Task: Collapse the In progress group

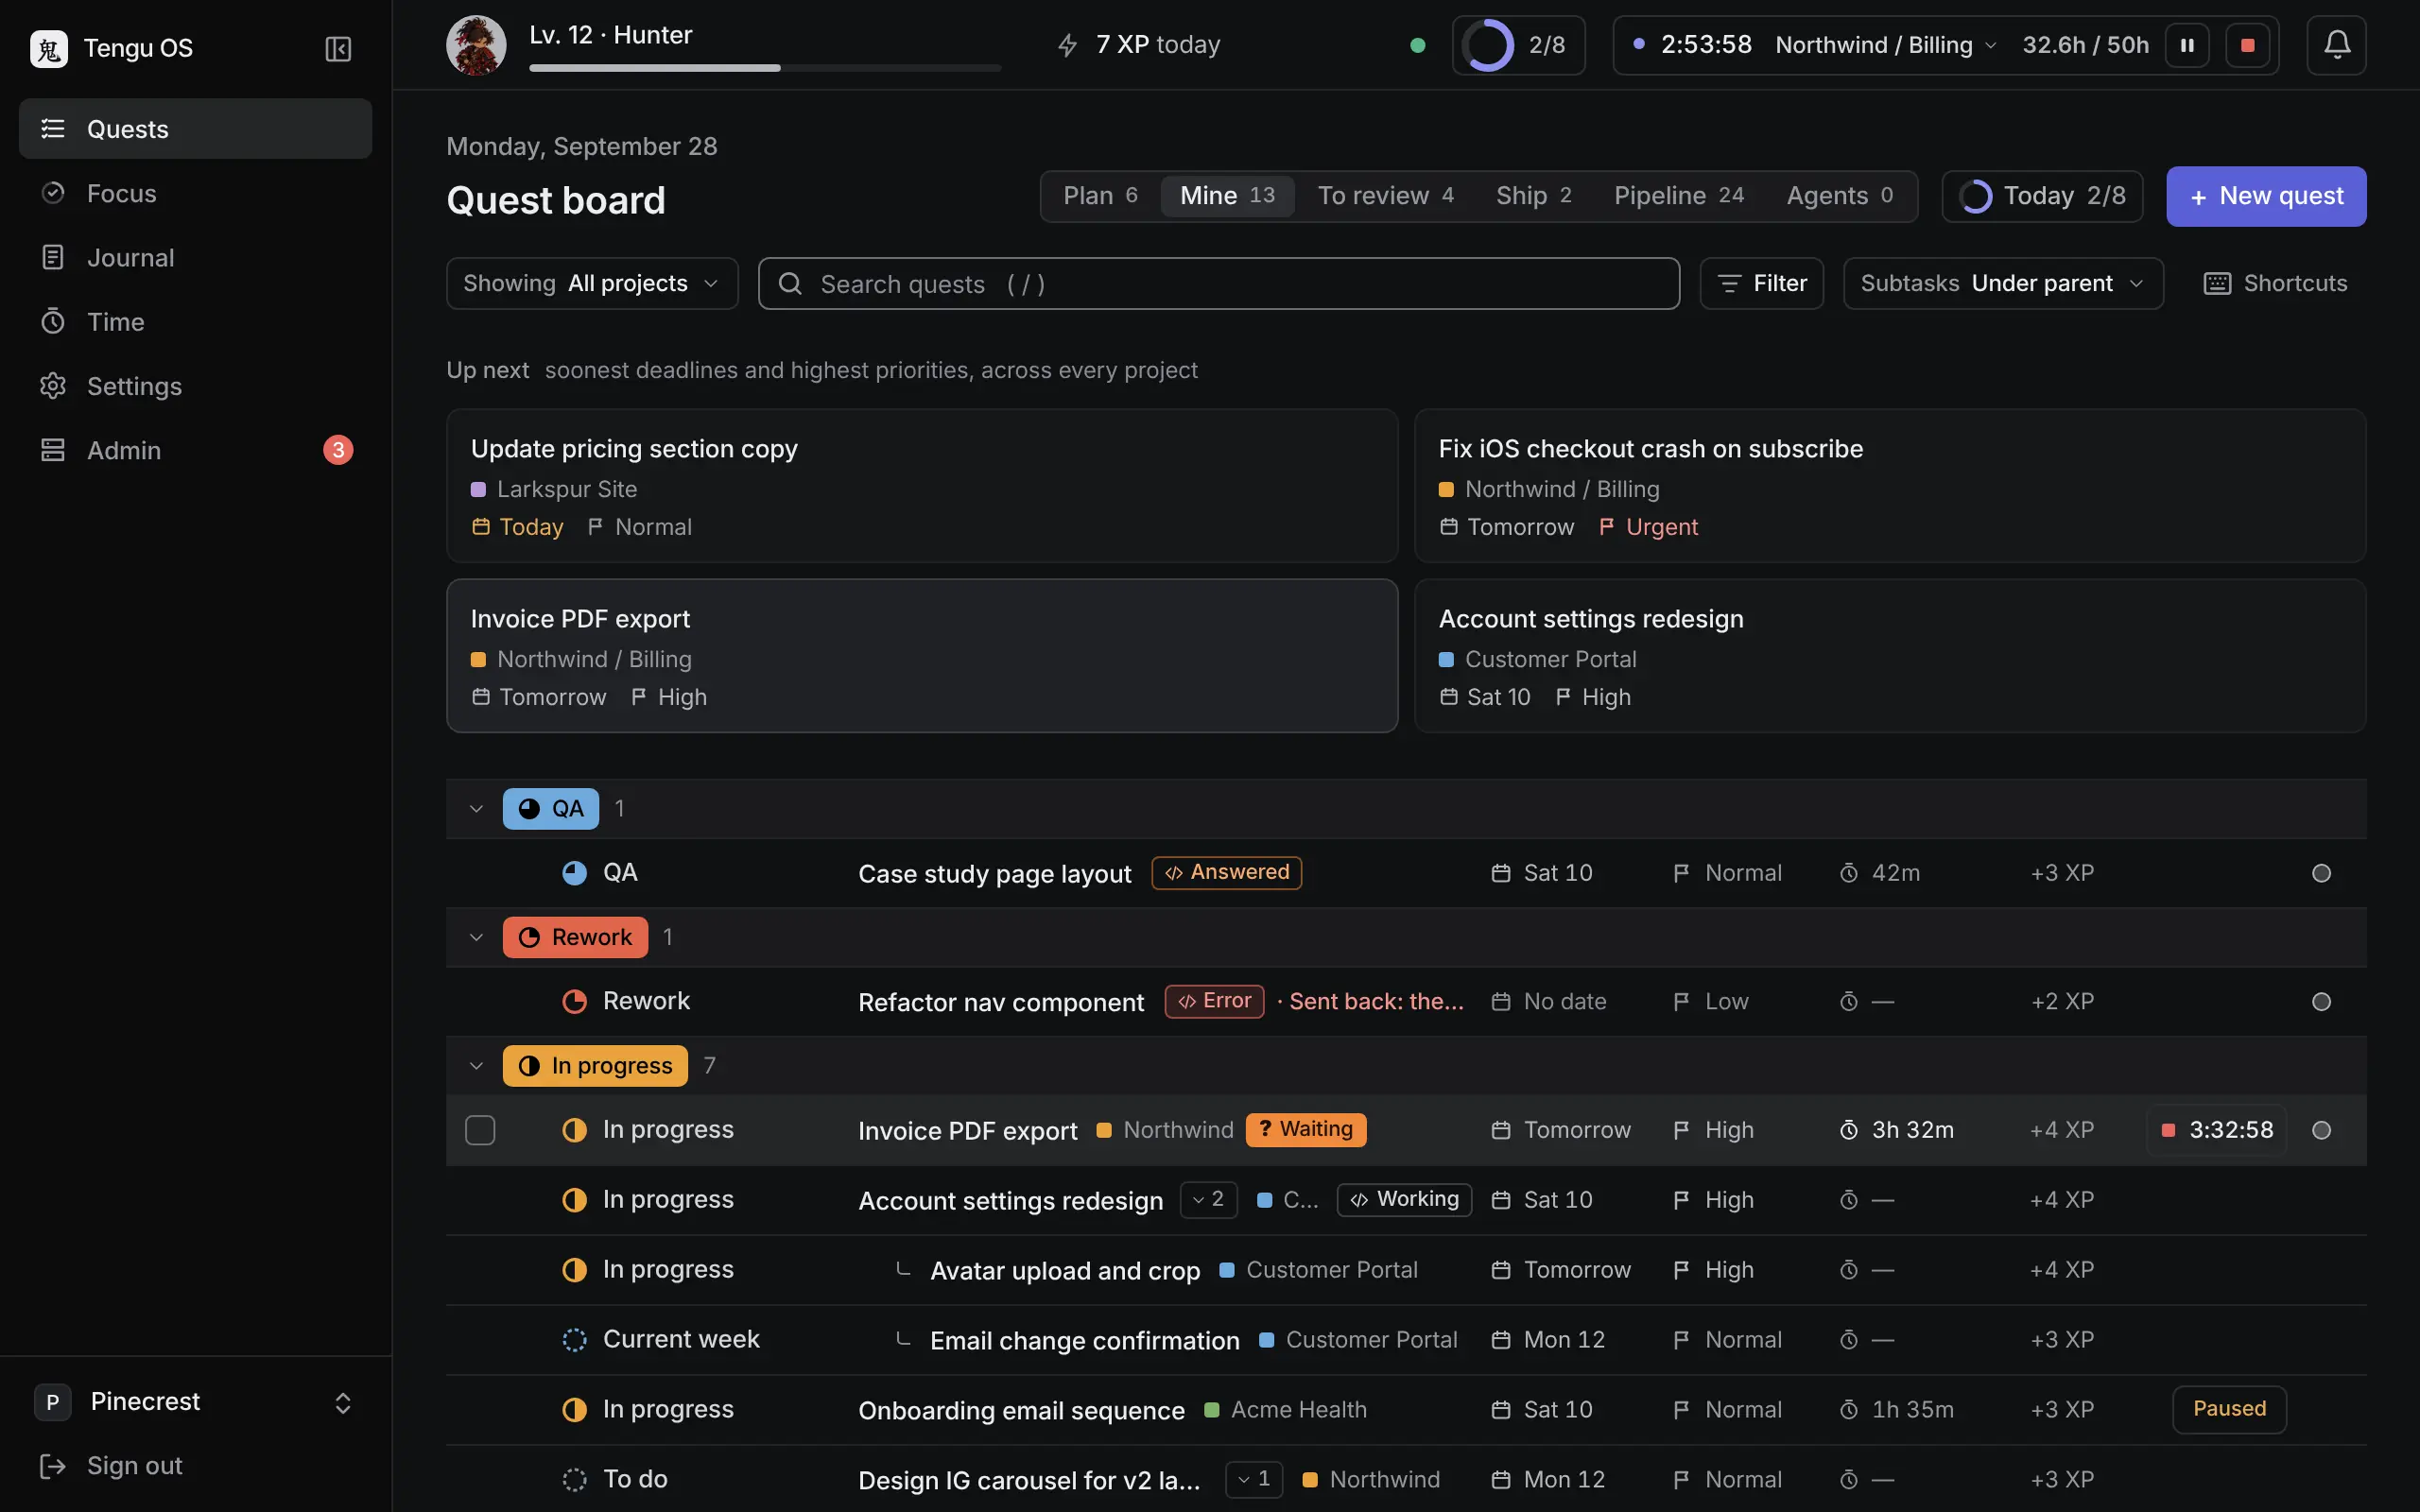Action: coord(476,1066)
